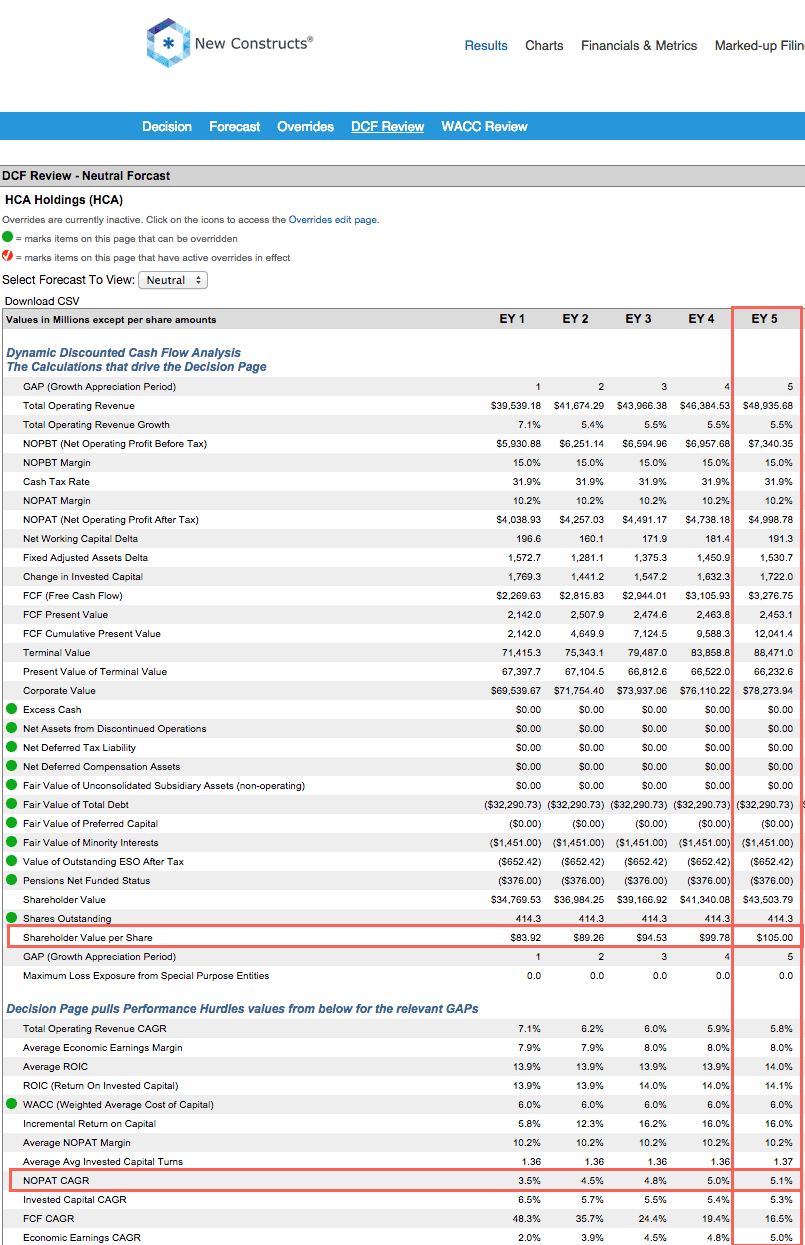Viewport: 805px width, 1245px height.
Task: Click the Maximum Loss Exposure row label
Action: (147, 976)
